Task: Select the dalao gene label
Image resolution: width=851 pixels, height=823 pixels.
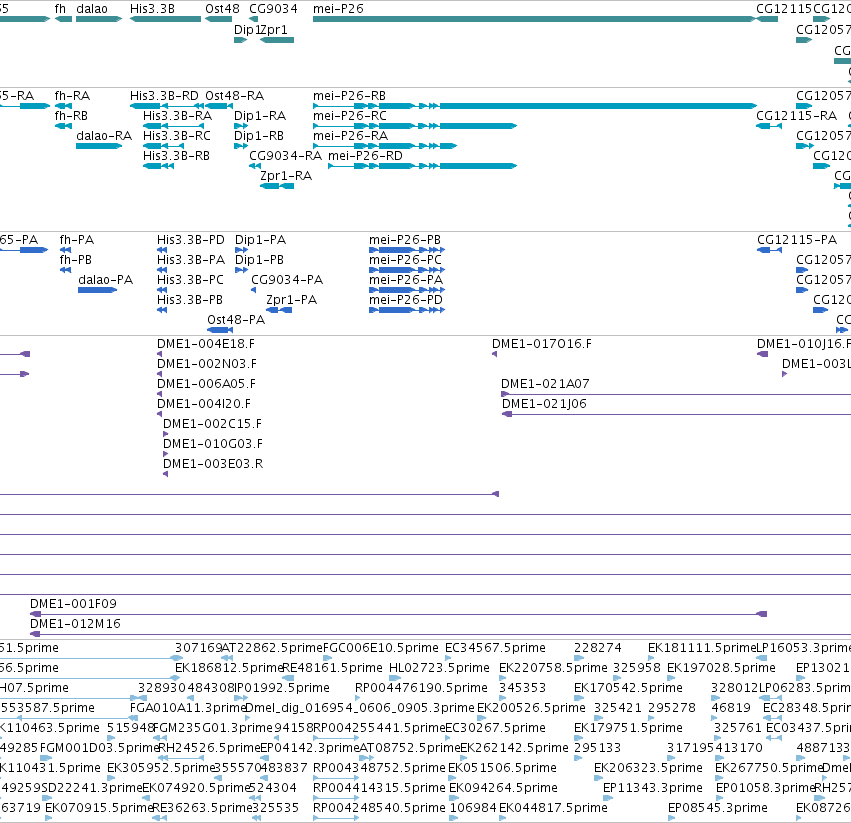Action: coord(92,9)
